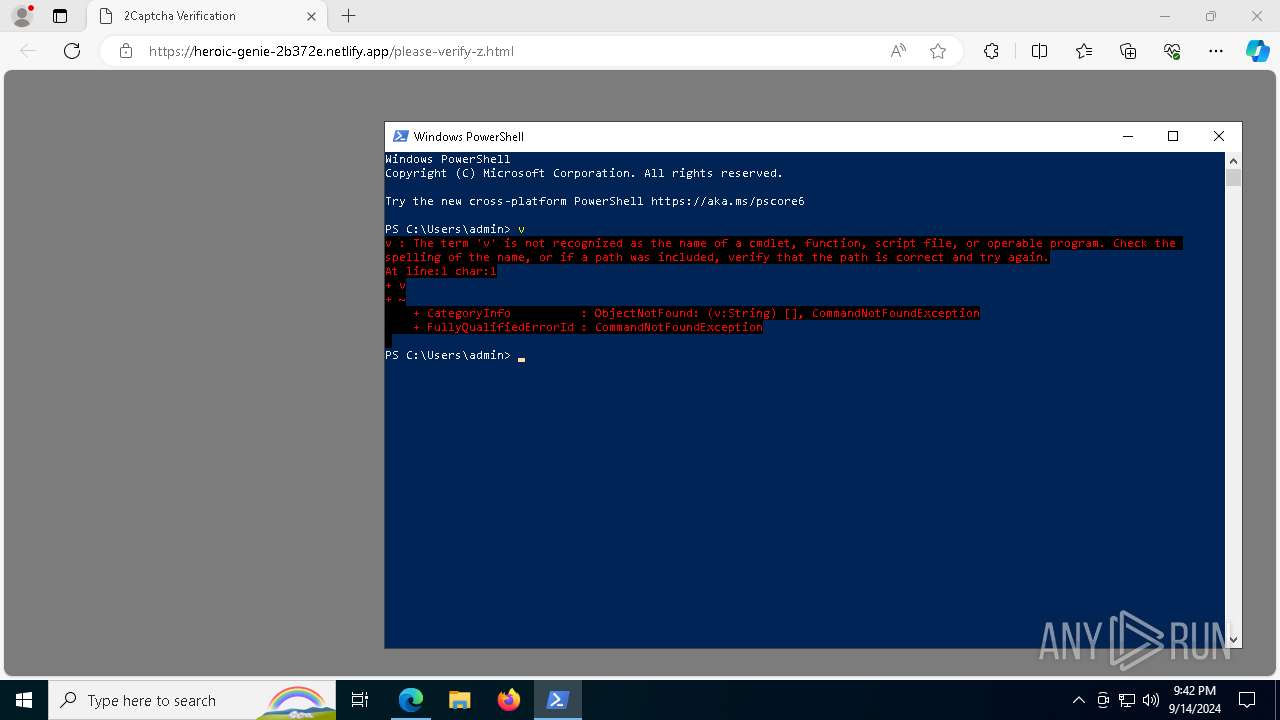Click the Copyright Microsoft Corporation line
This screenshot has height=720, width=1280.
[x=584, y=173]
